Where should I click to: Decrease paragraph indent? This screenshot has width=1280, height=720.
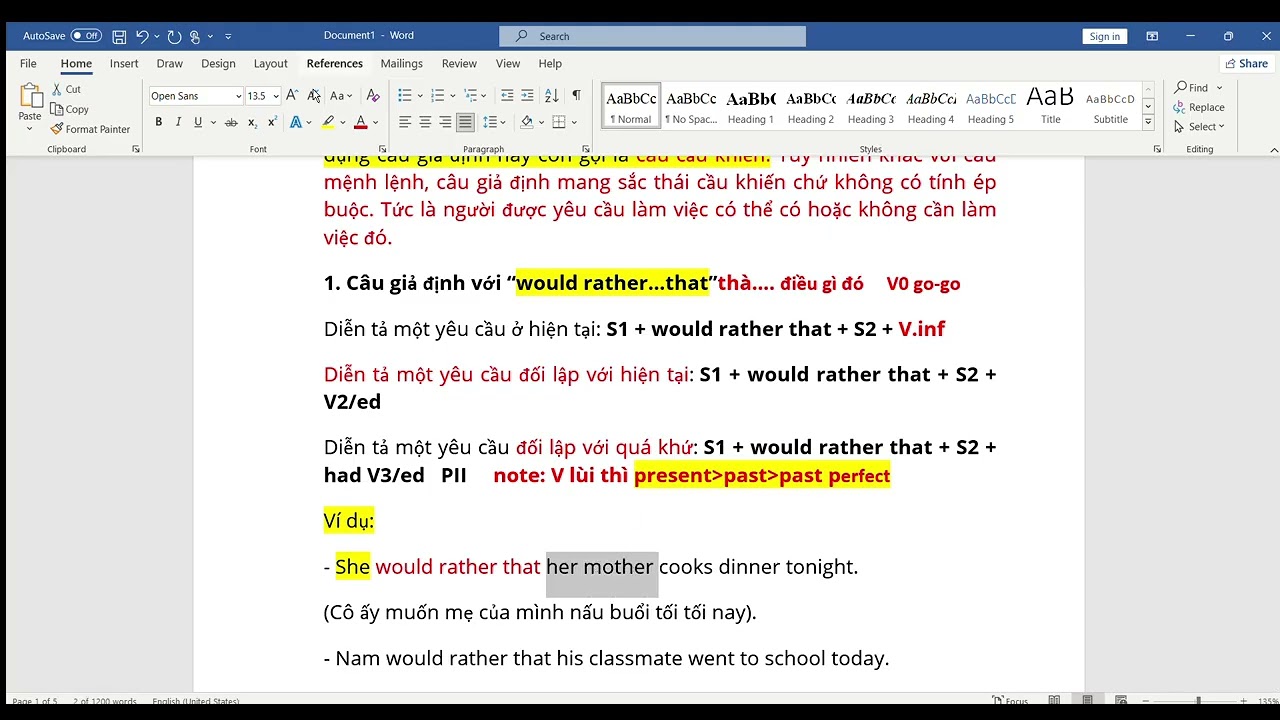507,95
